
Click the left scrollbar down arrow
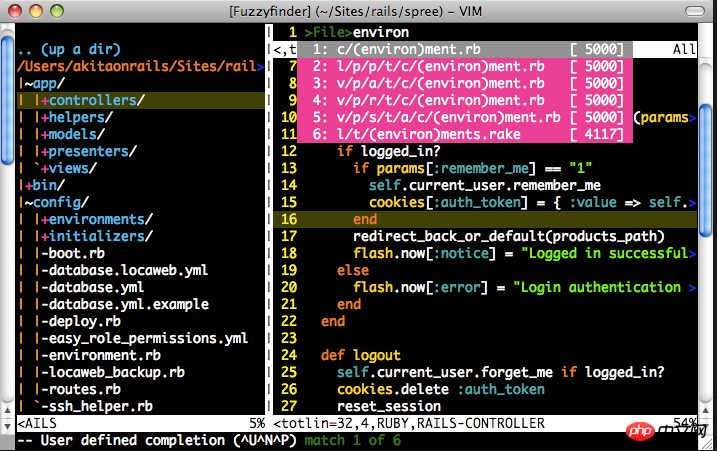coord(7,426)
